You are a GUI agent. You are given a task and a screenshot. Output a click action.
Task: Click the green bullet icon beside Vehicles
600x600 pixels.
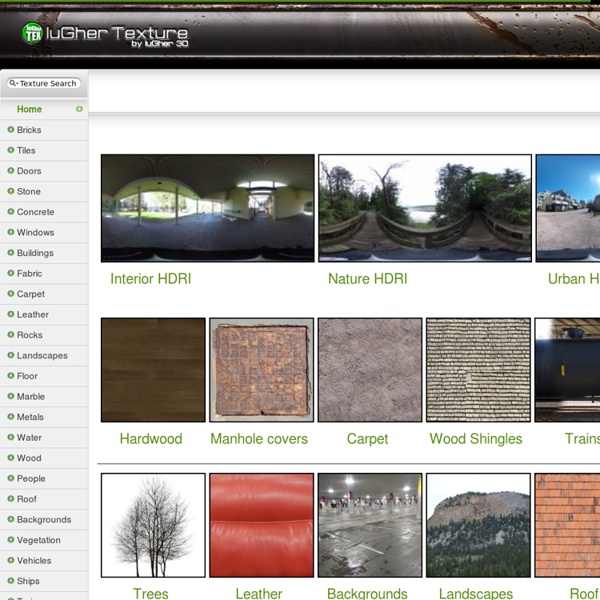click(11, 560)
